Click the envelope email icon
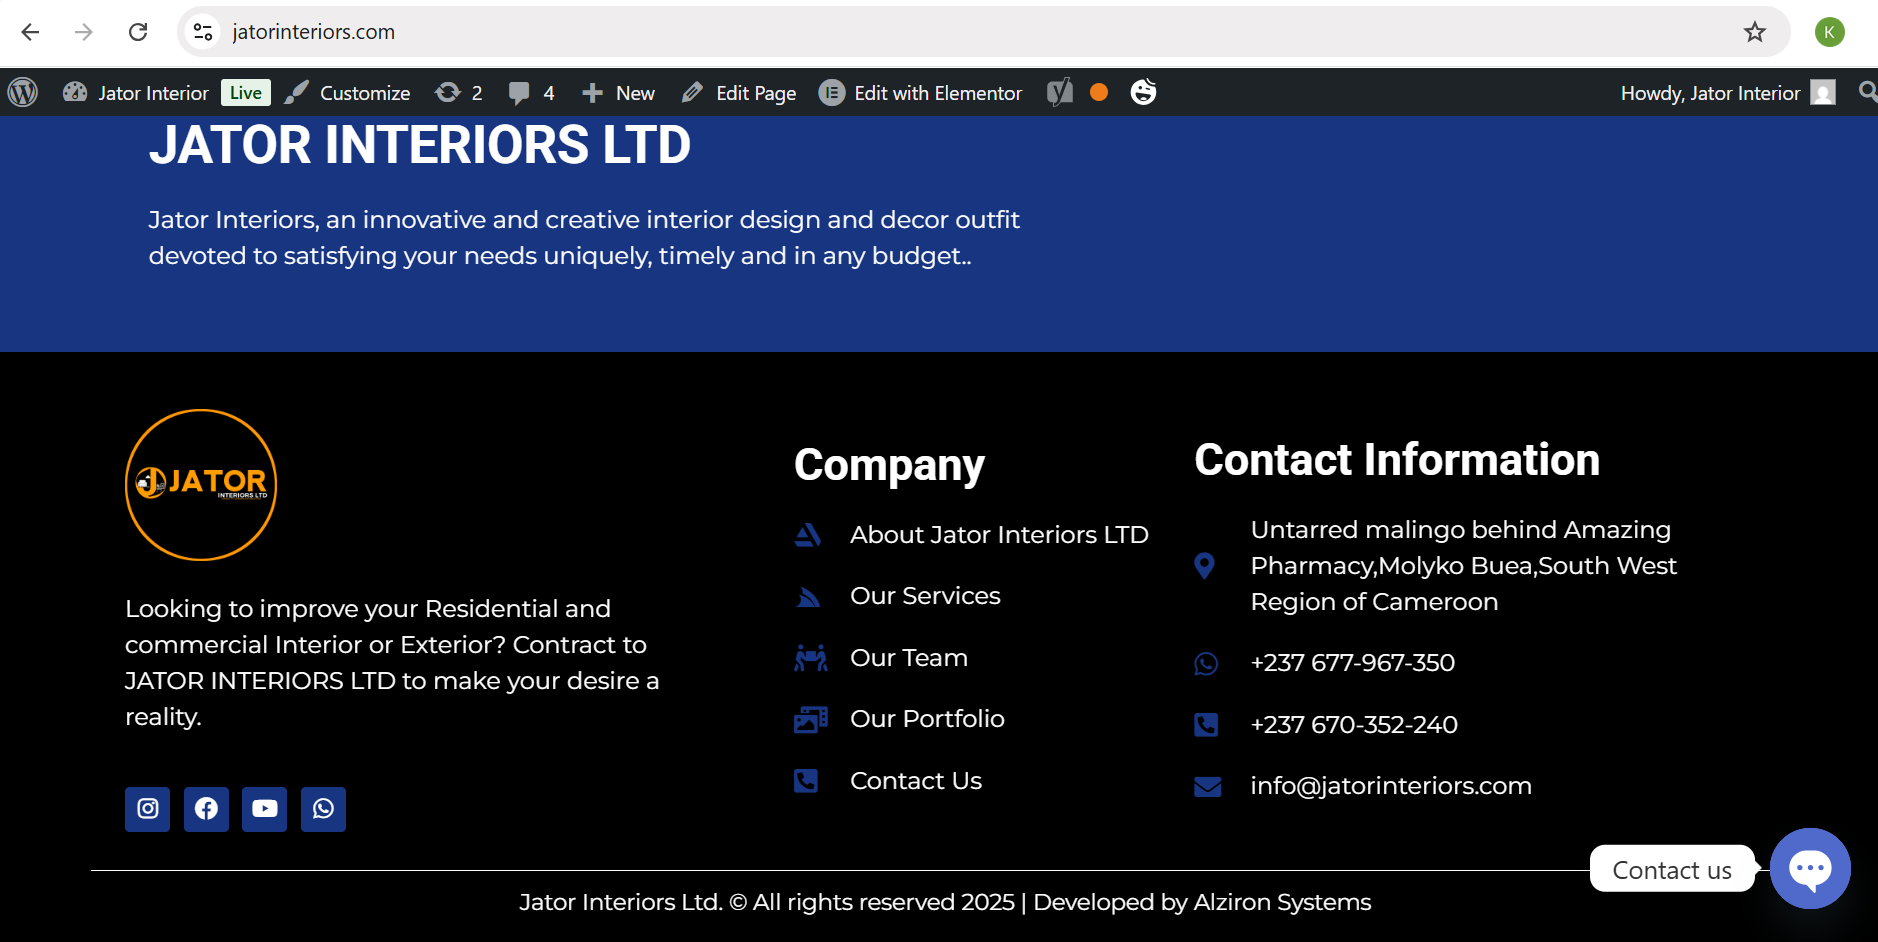The width and height of the screenshot is (1878, 942). [x=1208, y=787]
